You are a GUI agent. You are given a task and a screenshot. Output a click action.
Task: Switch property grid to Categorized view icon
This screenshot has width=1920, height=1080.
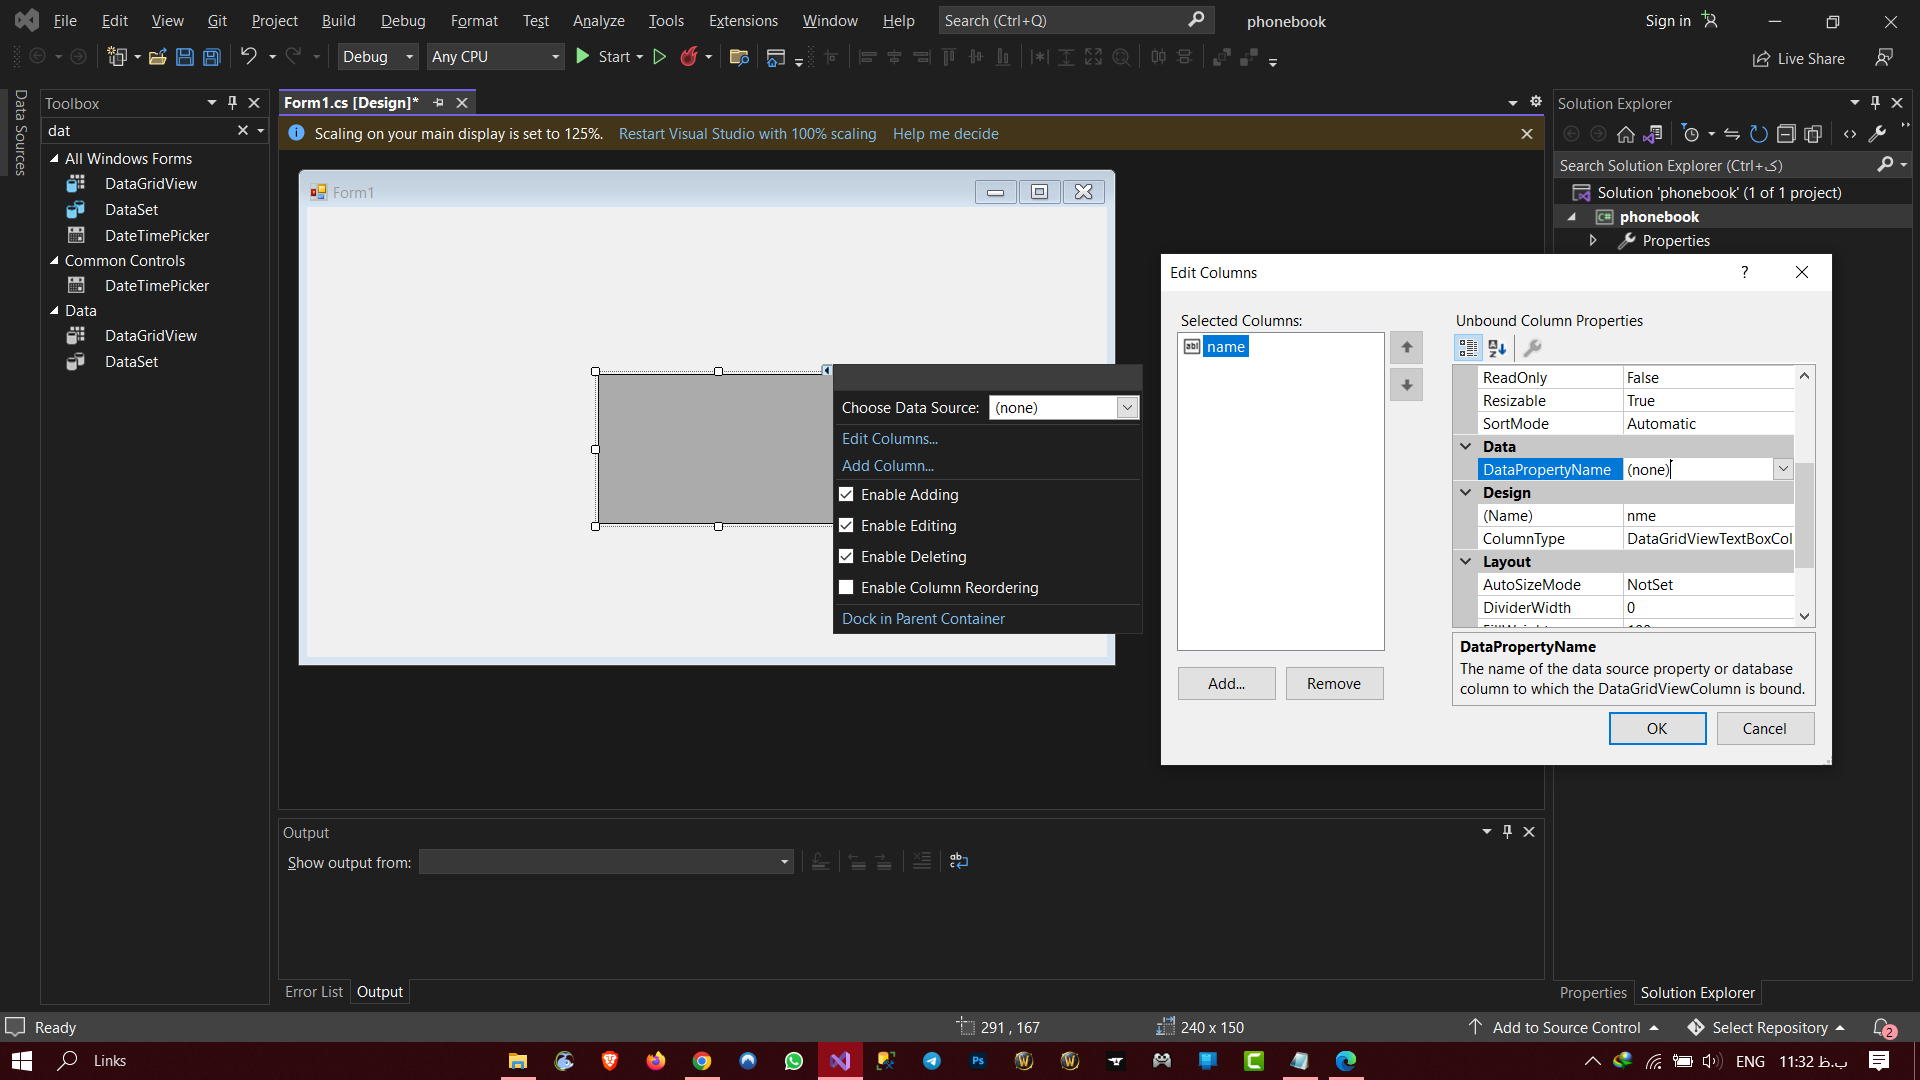1467,348
